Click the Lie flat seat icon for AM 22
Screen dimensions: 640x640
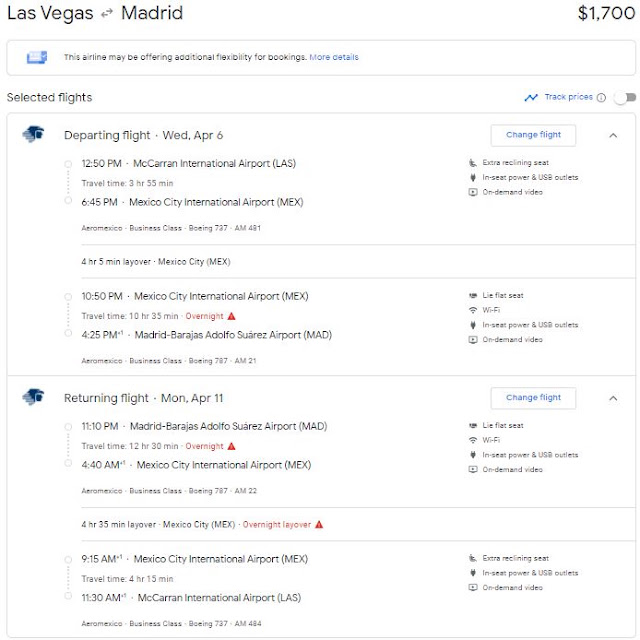point(473,425)
